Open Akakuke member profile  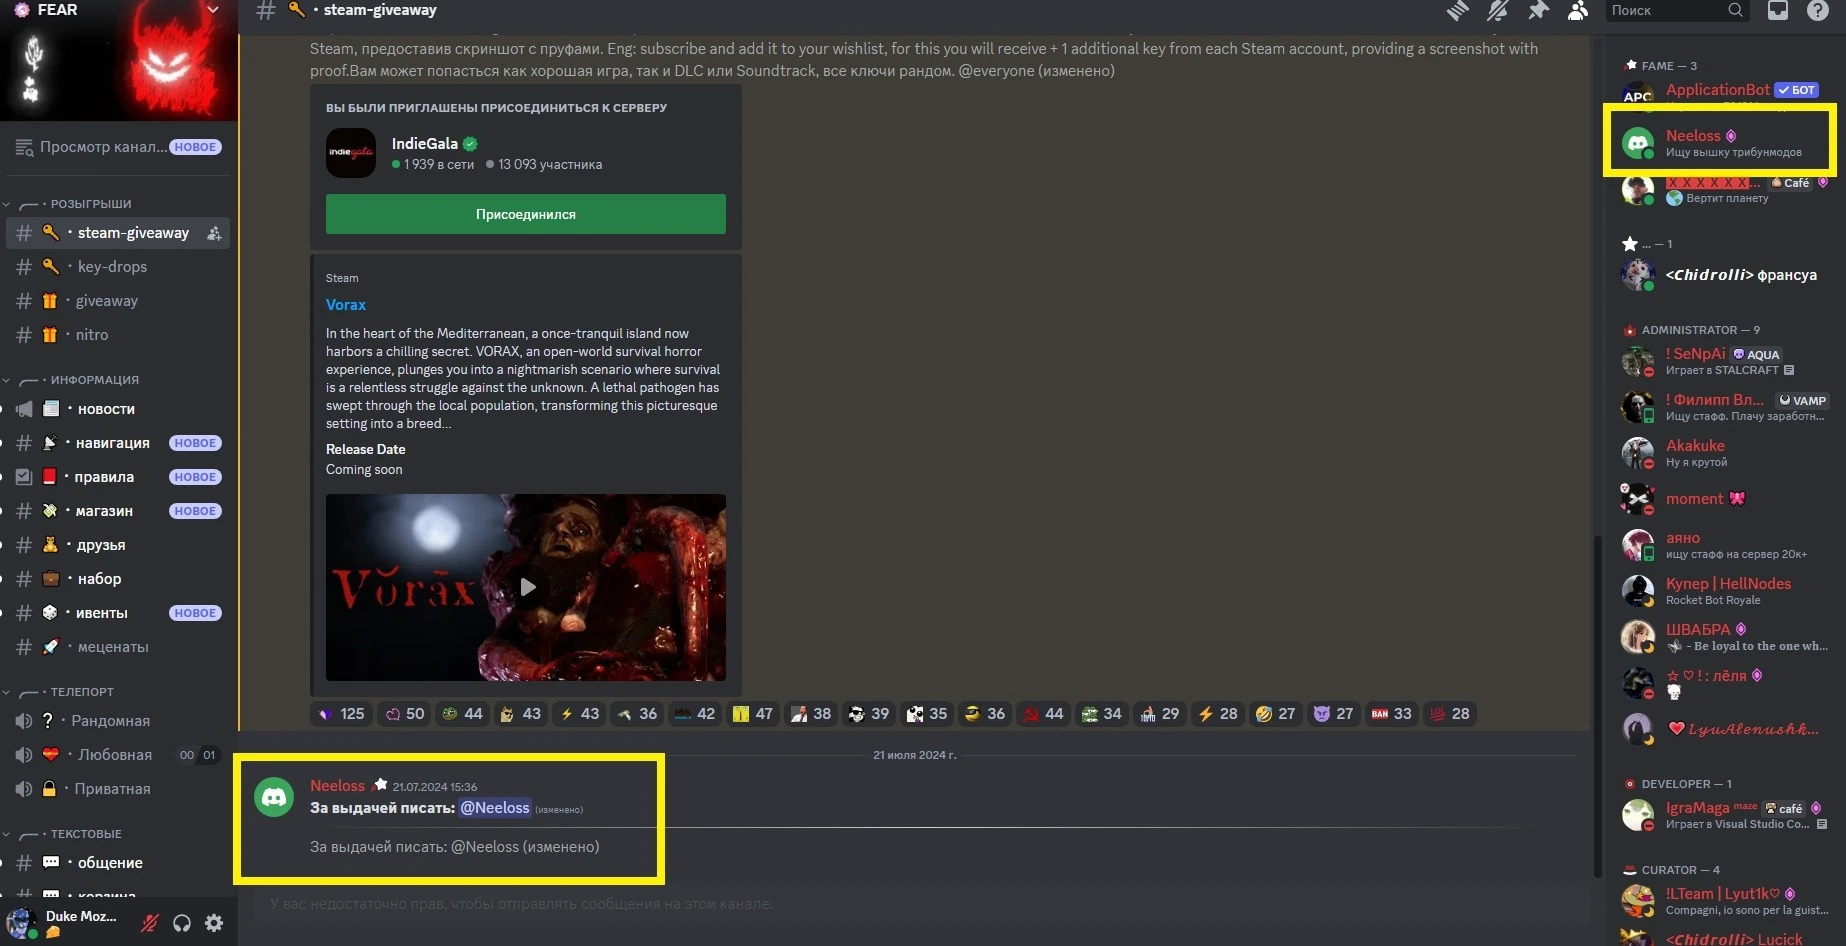point(1727,453)
